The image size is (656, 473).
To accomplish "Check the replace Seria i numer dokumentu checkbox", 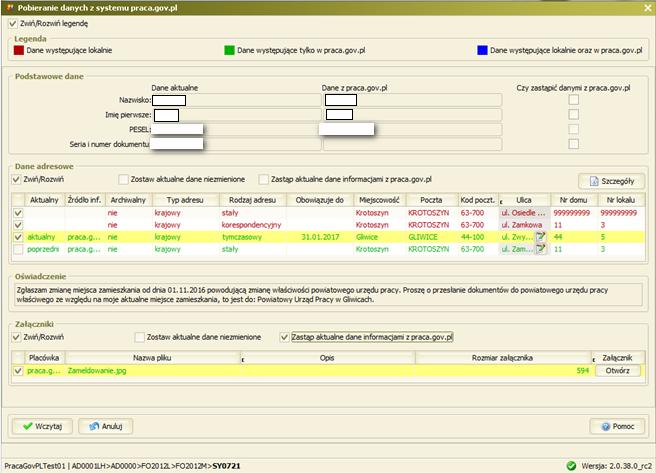I will [574, 144].
